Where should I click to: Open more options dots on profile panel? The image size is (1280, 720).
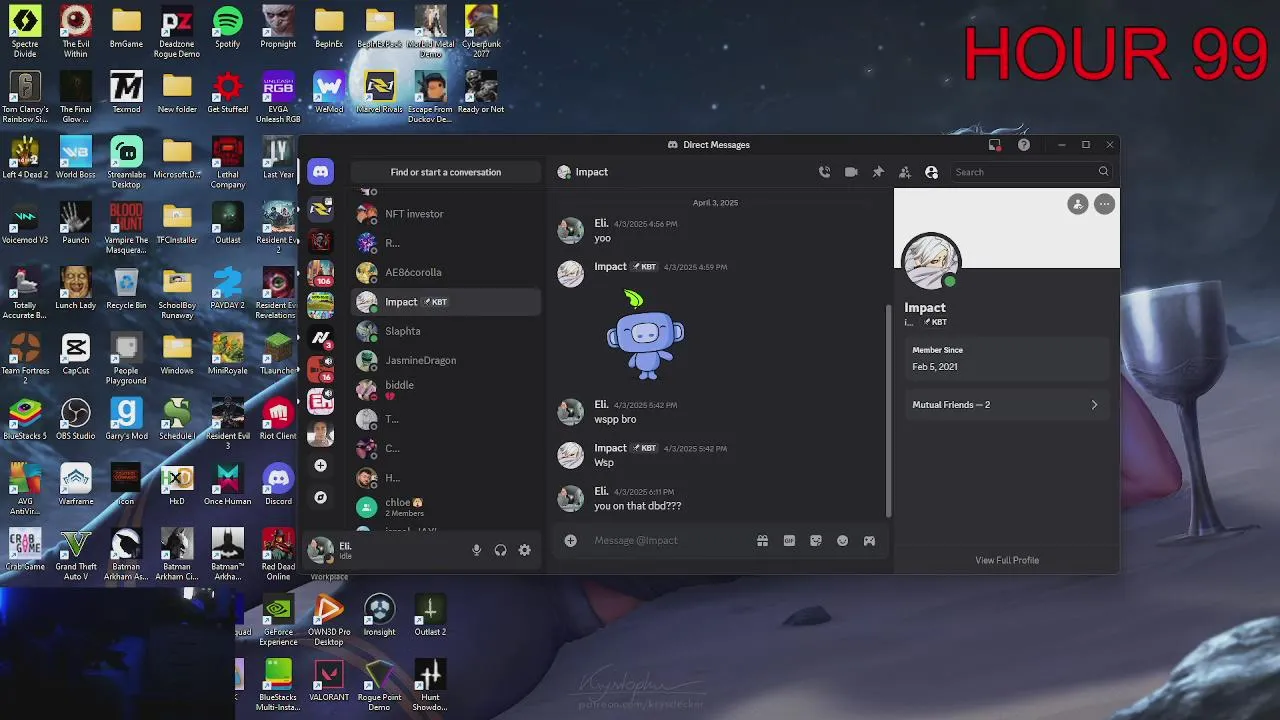pos(1104,204)
